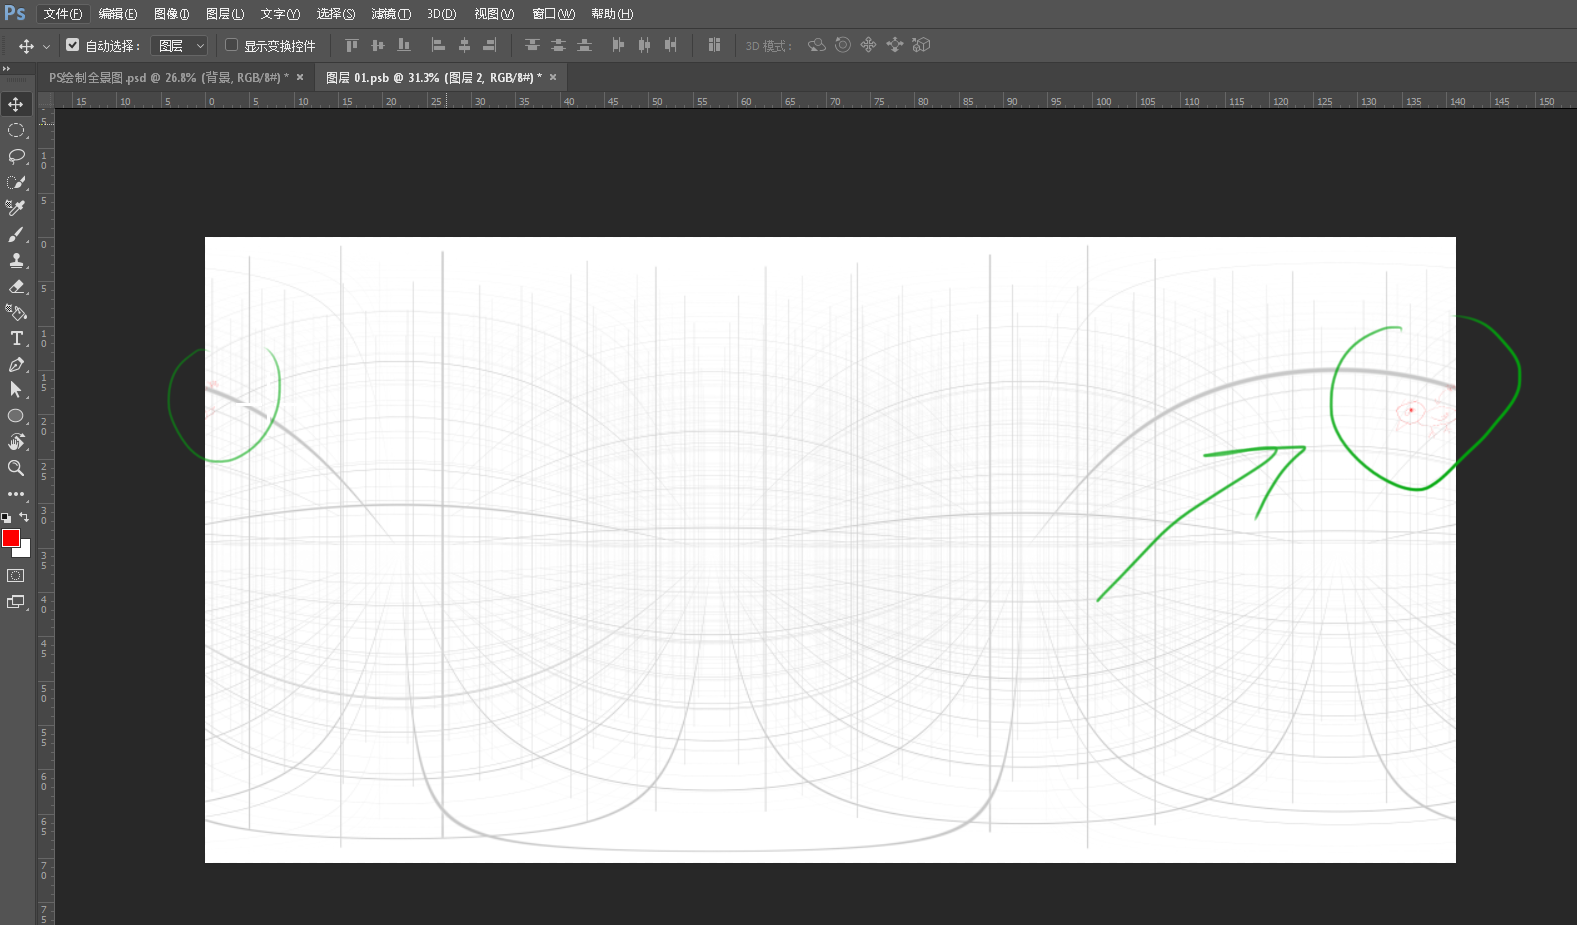The image size is (1577, 925).
Task: Open the 滤镜(T) menu
Action: [x=391, y=14]
